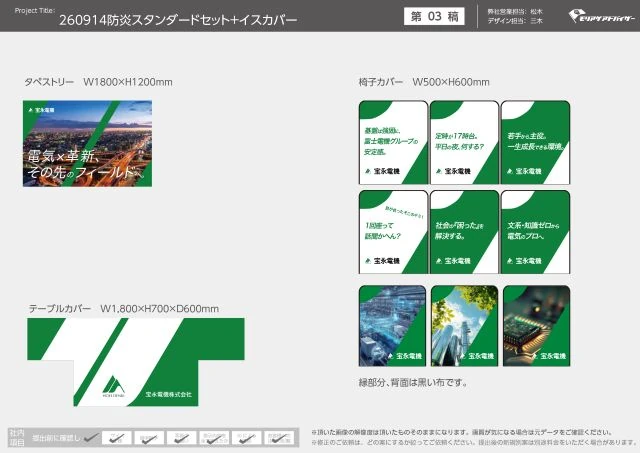The image size is (640, 453).
Task: Select the 社内項目 label in the bottom bar
Action: pos(17,437)
